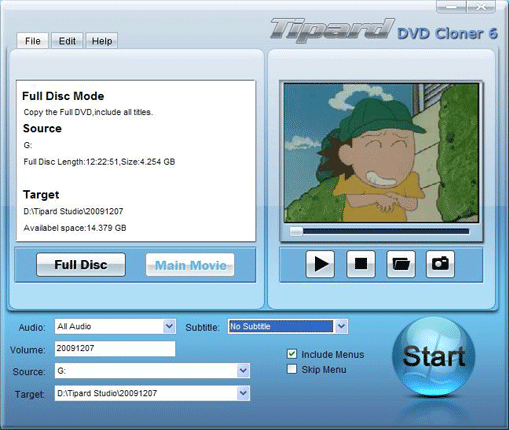Open the Help menu
Screen dimensions: 509x430
[102, 41]
